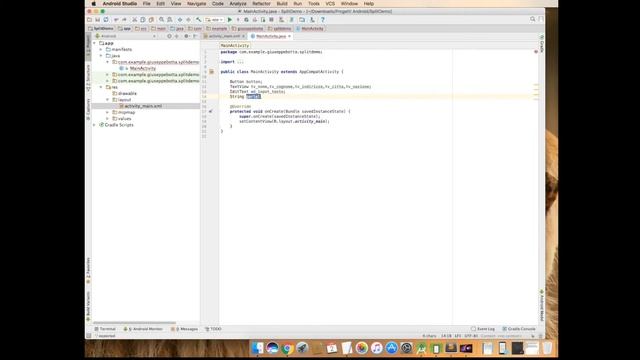Click the Find magnifier toolbar icon

(162, 20)
